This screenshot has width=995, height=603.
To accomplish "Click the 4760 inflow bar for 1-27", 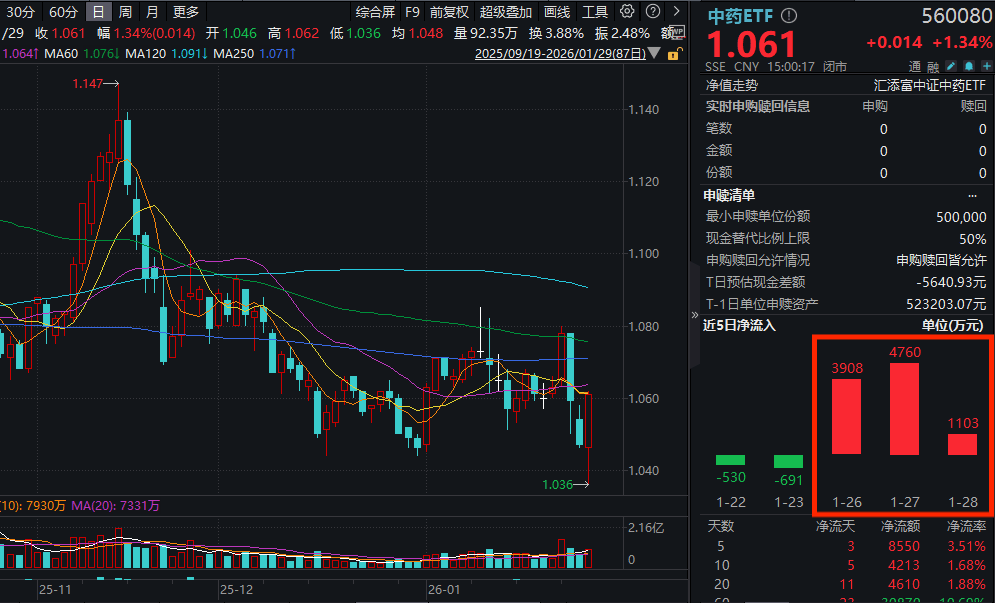I will click(906, 410).
